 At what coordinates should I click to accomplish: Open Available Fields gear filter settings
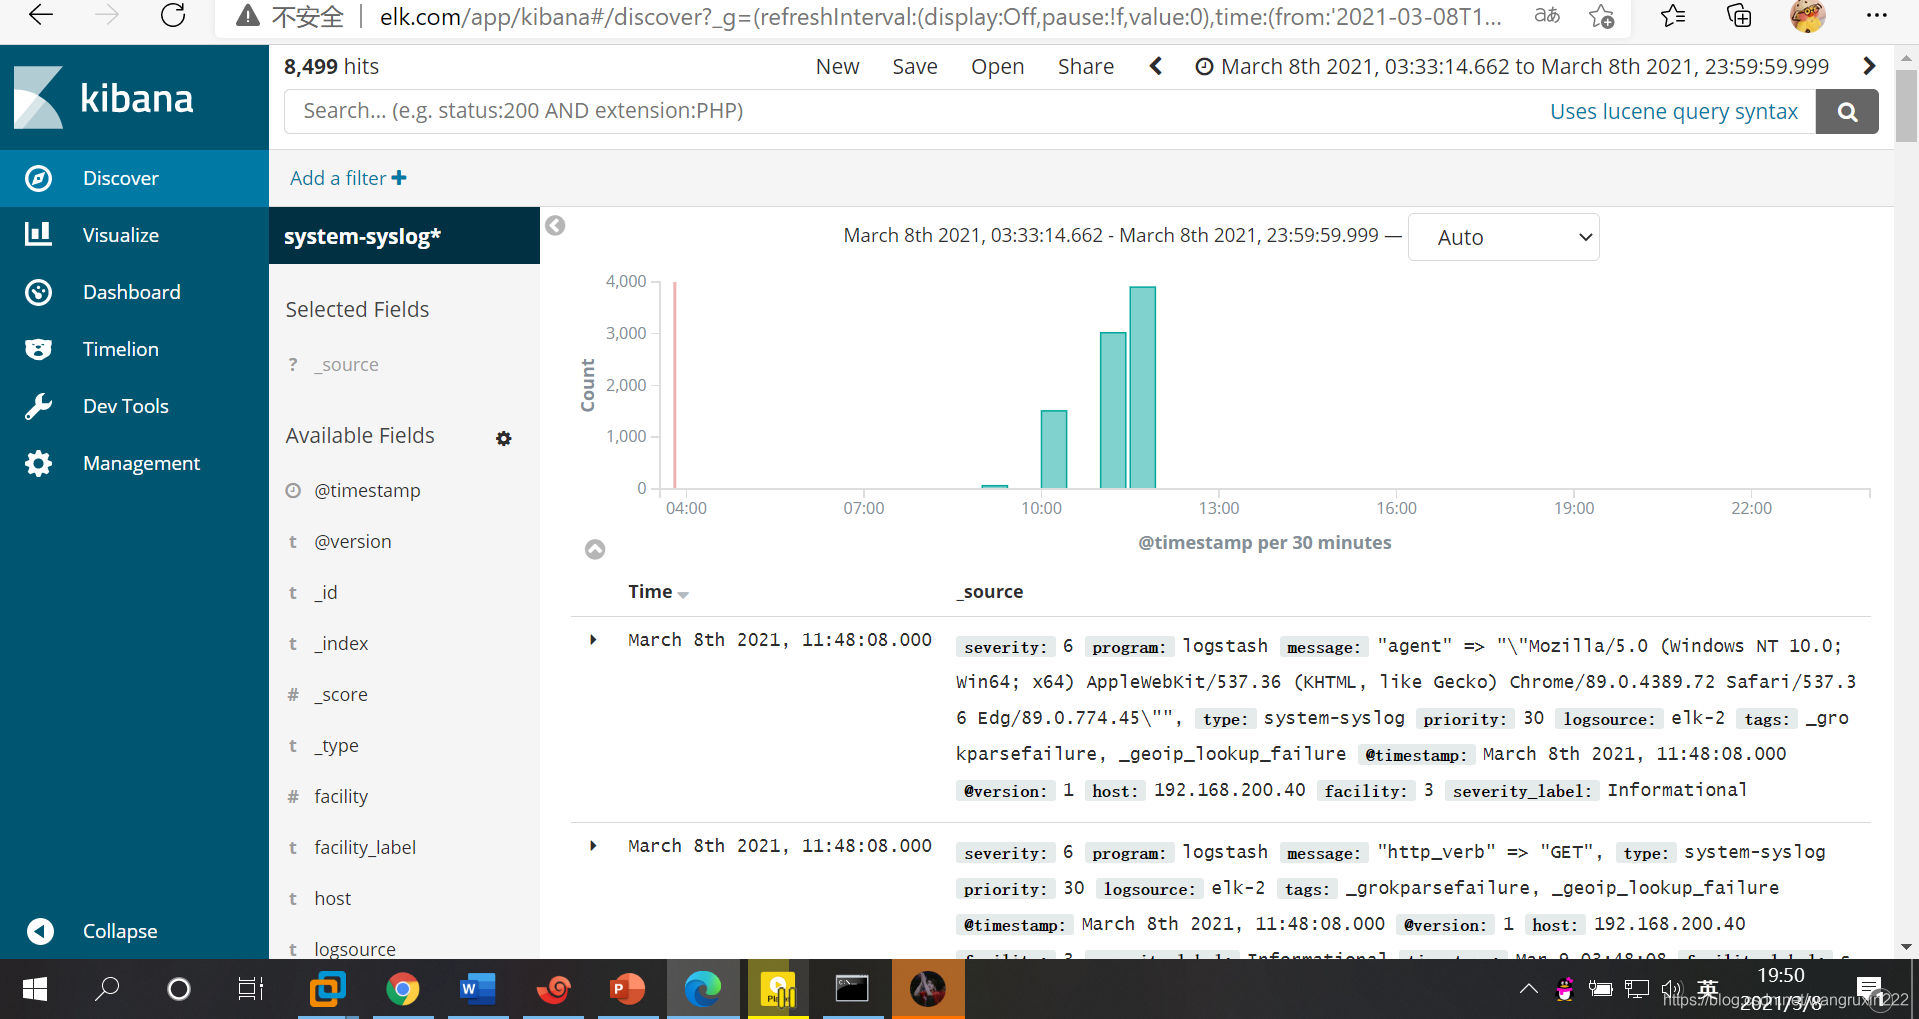click(x=504, y=438)
